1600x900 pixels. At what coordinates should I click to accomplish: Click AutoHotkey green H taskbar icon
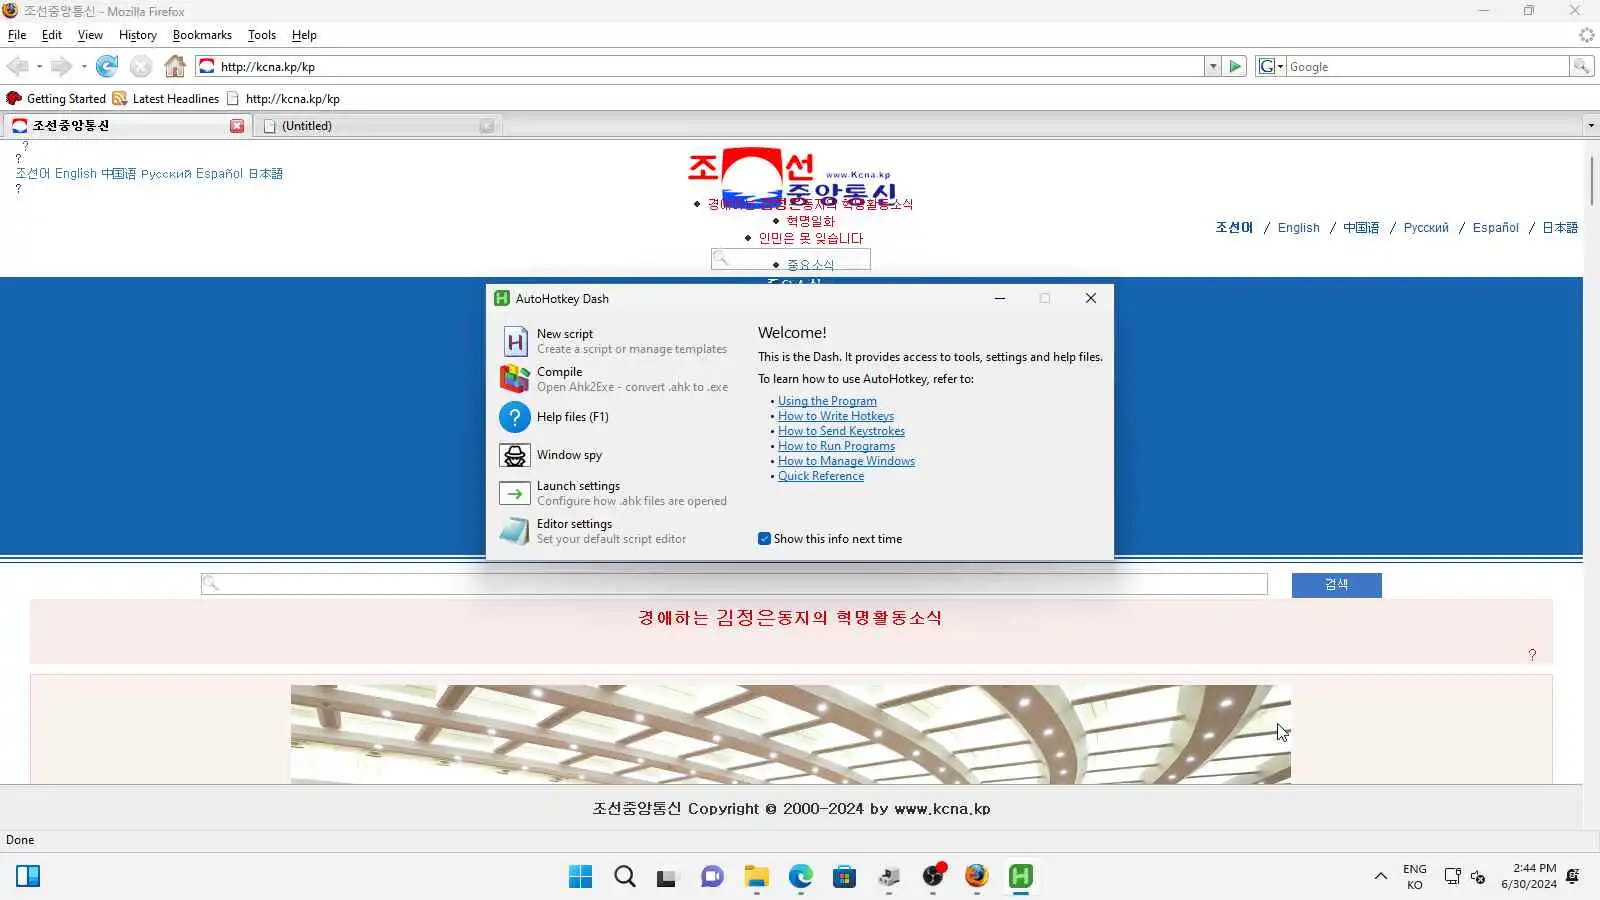(1020, 877)
